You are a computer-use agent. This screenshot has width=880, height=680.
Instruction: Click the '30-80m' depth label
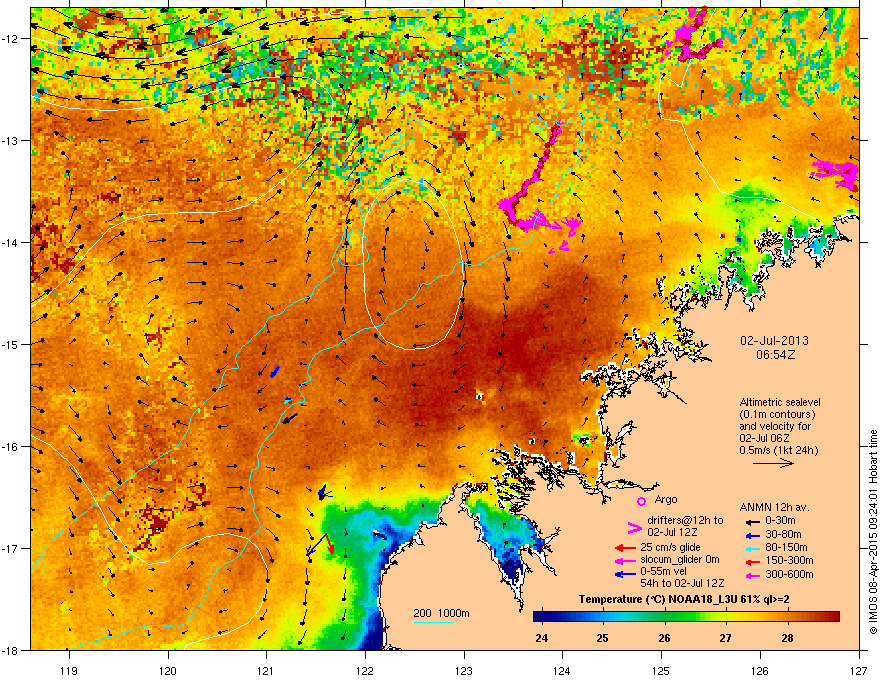click(783, 534)
